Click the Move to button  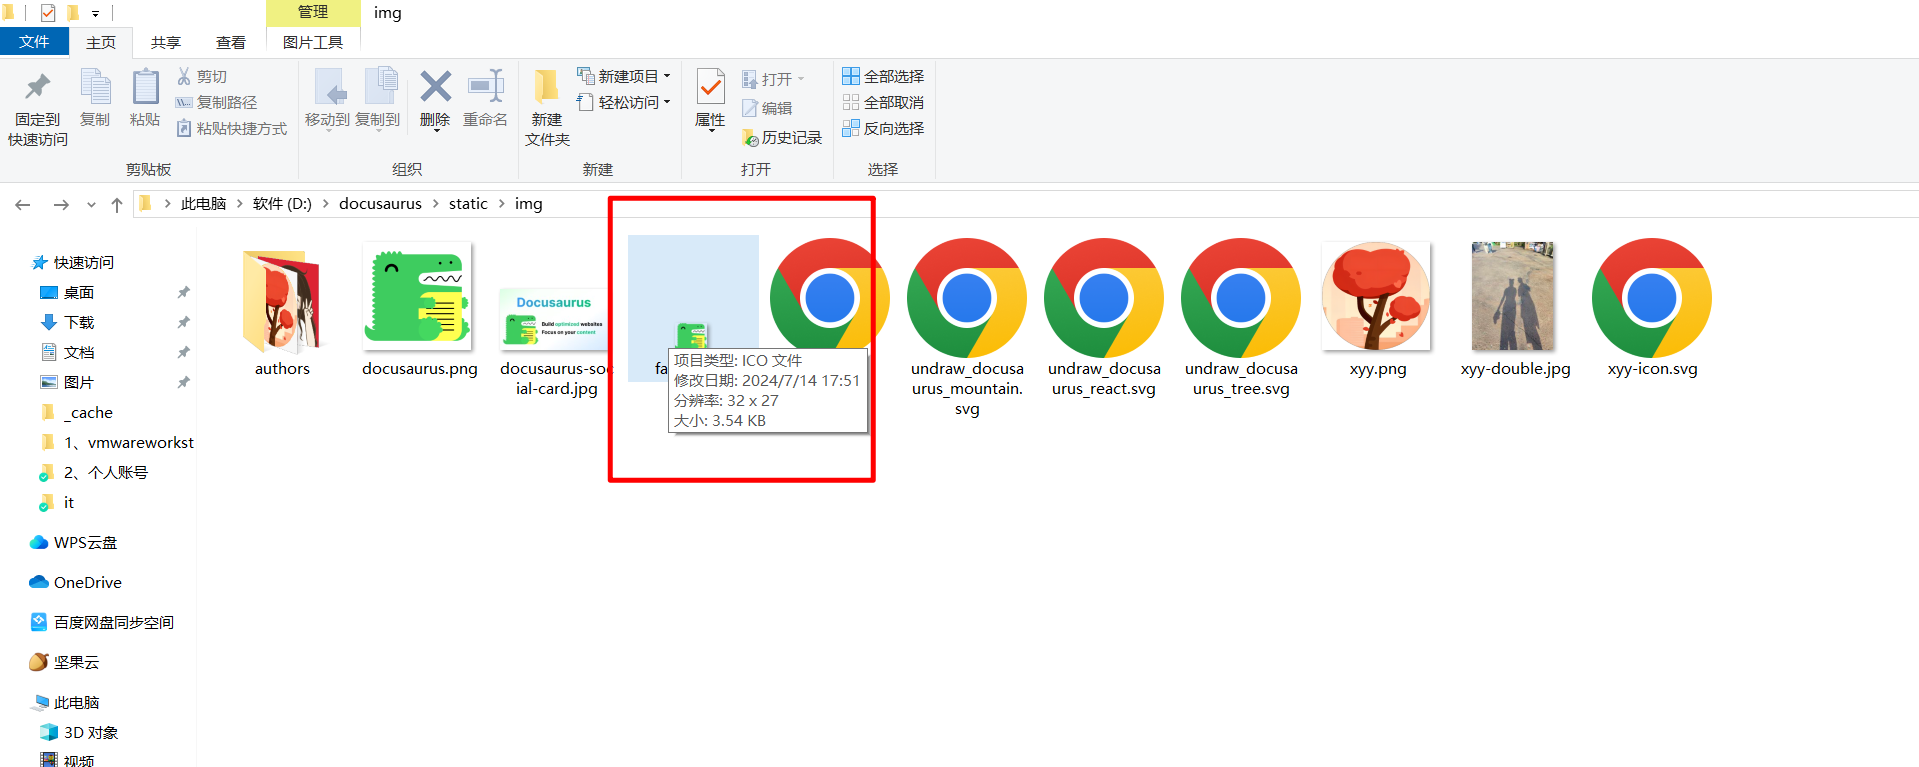coord(327,98)
